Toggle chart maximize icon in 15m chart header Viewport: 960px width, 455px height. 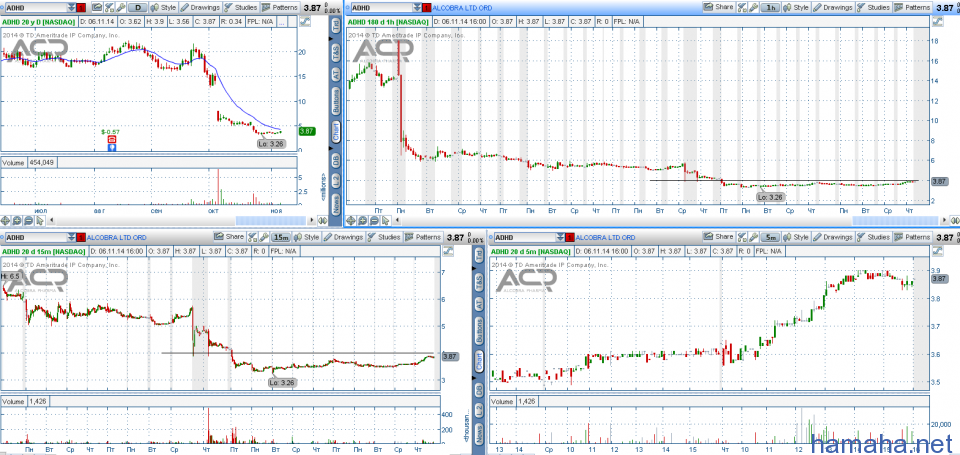pos(448,250)
